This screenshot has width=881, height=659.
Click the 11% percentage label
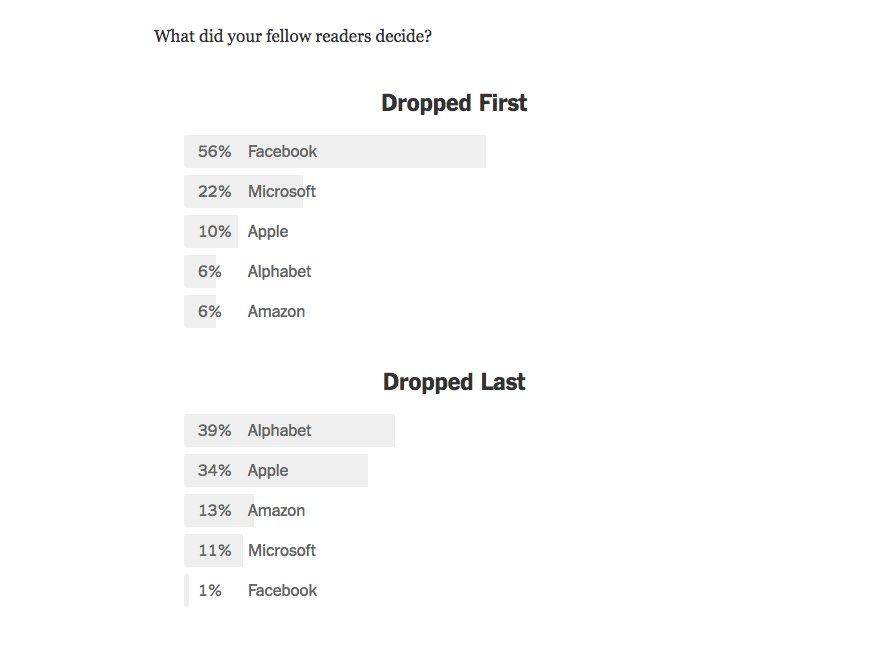[215, 550]
